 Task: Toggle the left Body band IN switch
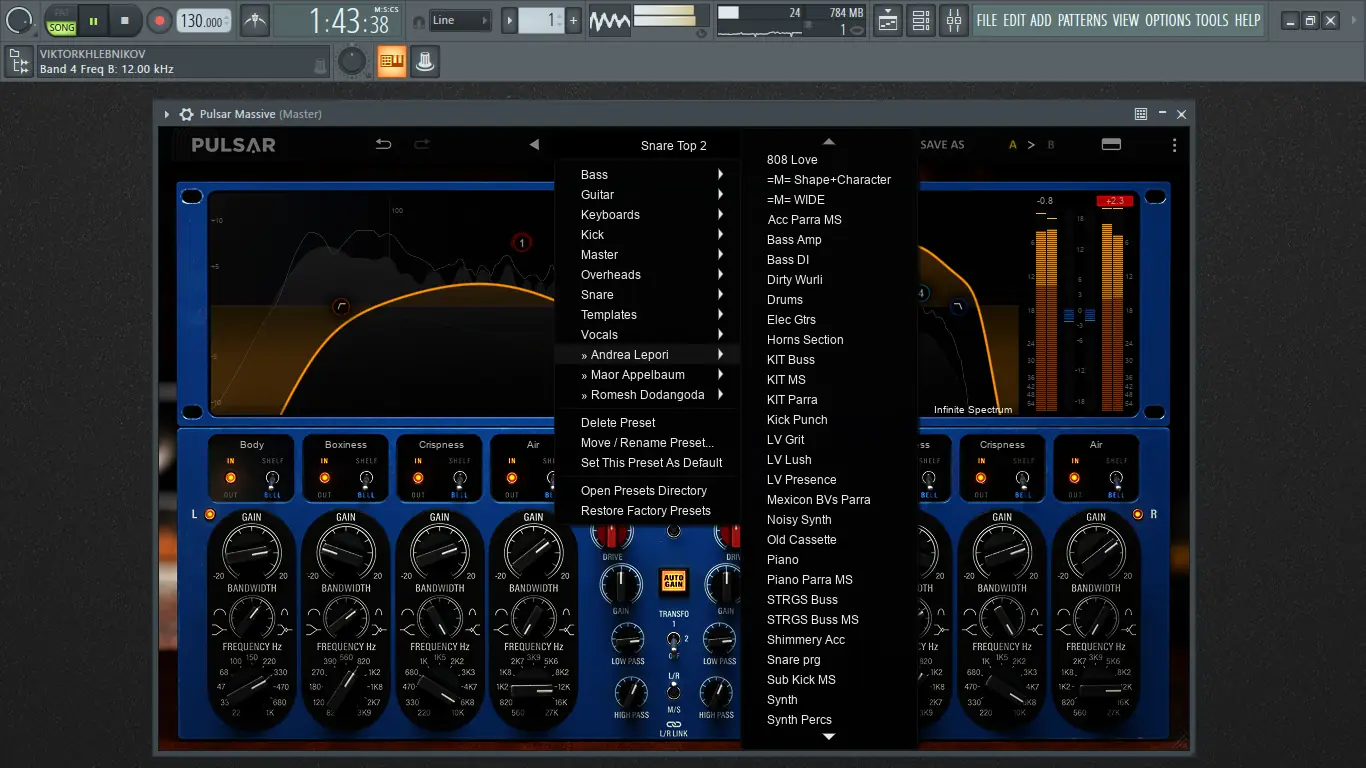tap(231, 478)
